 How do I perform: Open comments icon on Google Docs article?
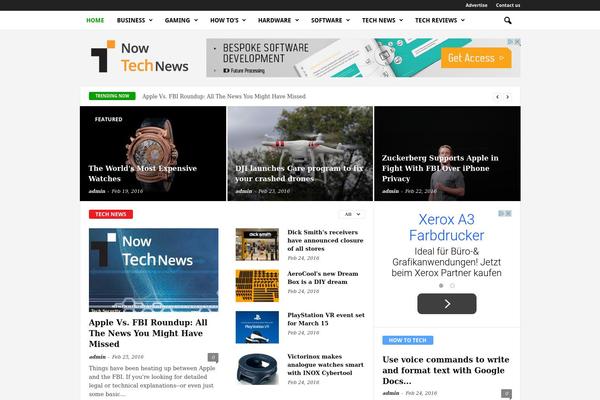(506, 393)
